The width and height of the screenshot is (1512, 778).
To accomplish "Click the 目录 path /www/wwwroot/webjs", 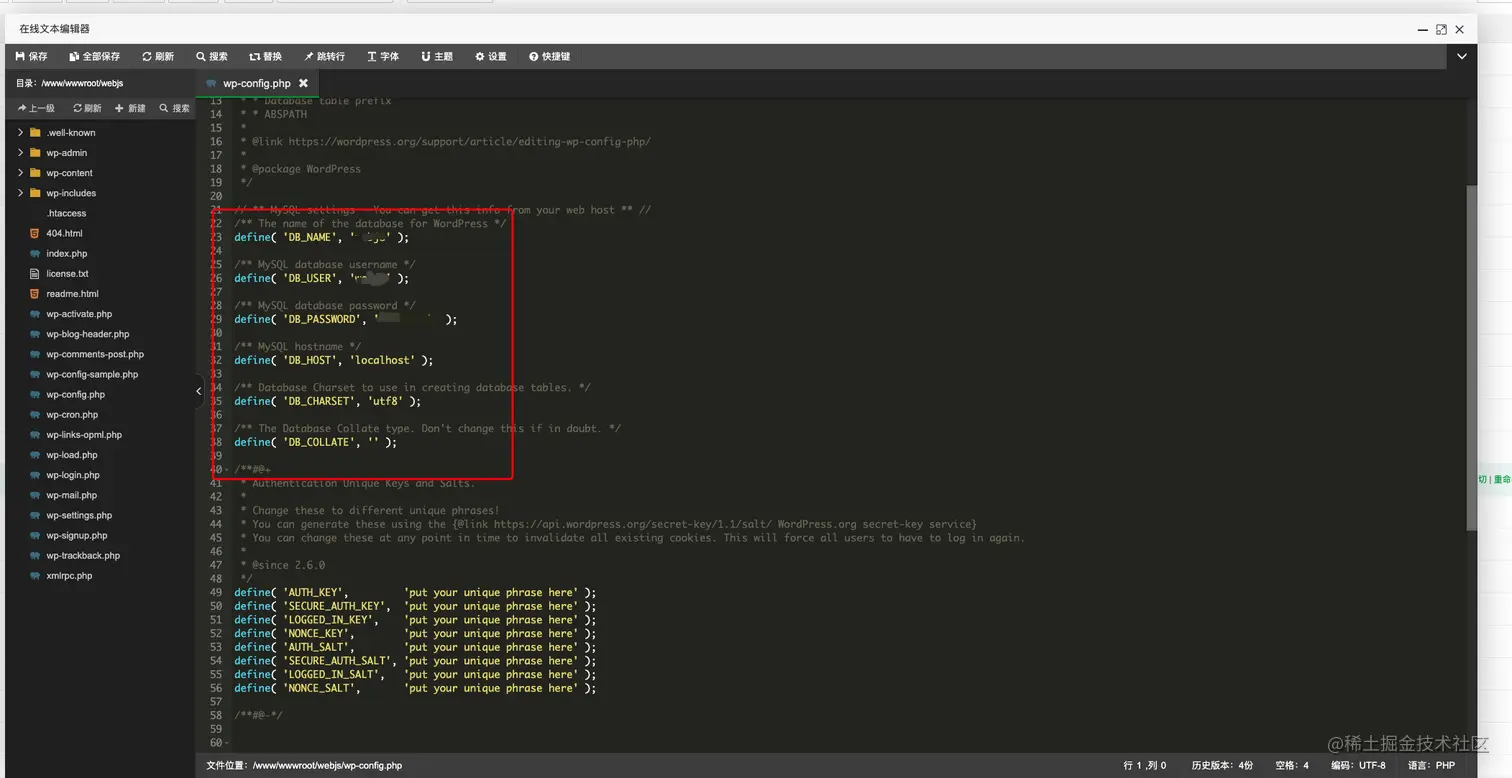I will pyautogui.click(x=82, y=84).
